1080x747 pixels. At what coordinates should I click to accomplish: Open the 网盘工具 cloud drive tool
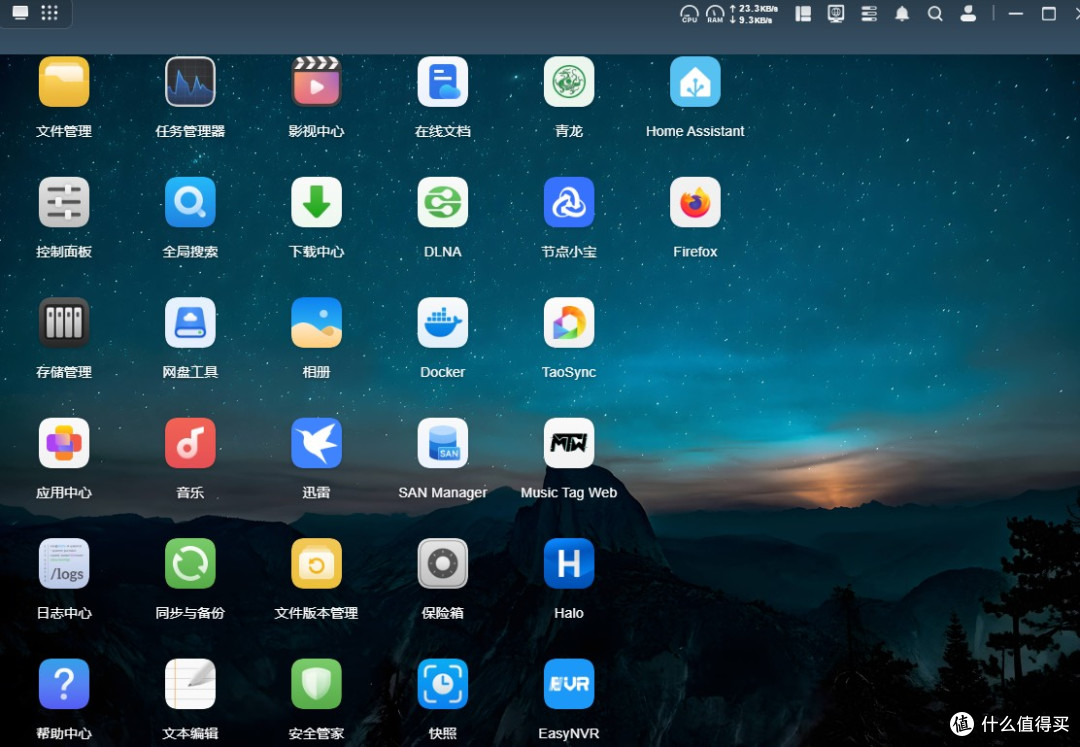[190, 323]
